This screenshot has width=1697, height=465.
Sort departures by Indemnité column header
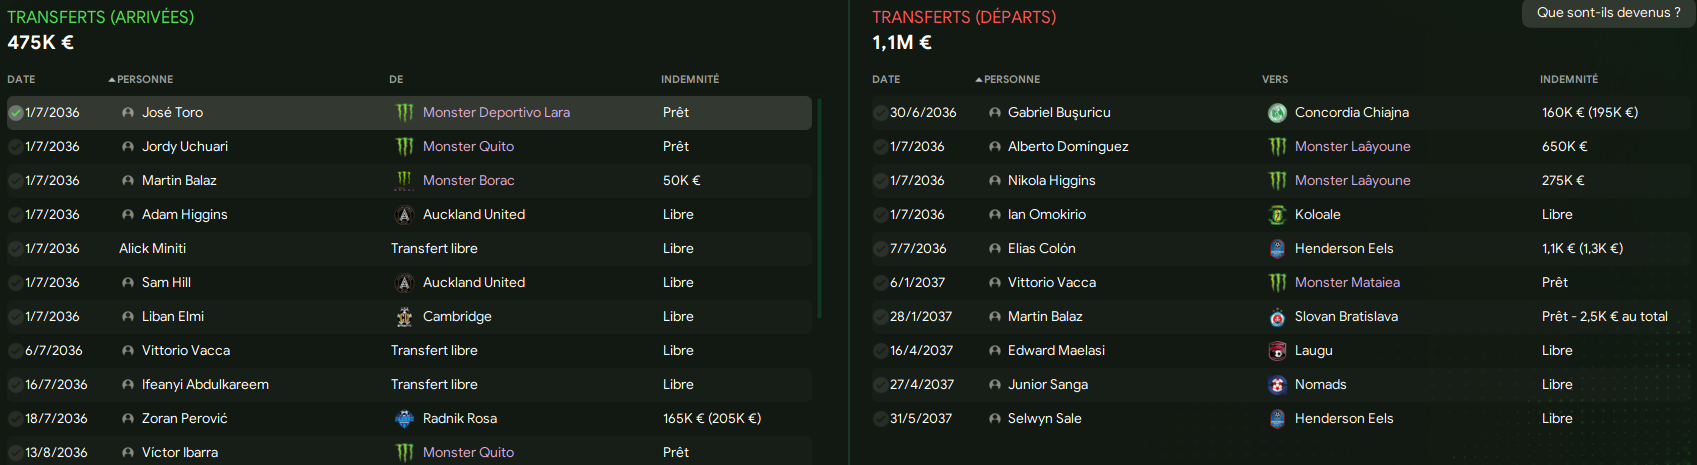(x=1569, y=79)
